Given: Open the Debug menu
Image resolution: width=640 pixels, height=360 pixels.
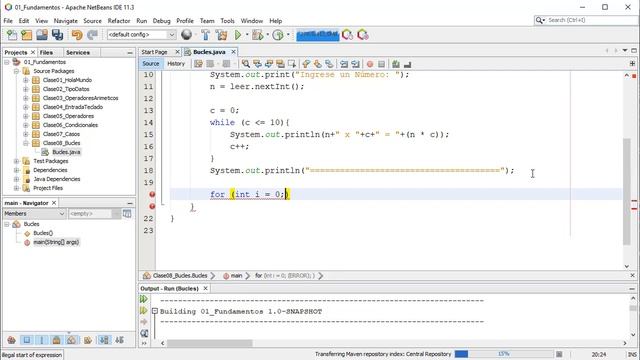Looking at the screenshot, I should (x=162, y=21).
